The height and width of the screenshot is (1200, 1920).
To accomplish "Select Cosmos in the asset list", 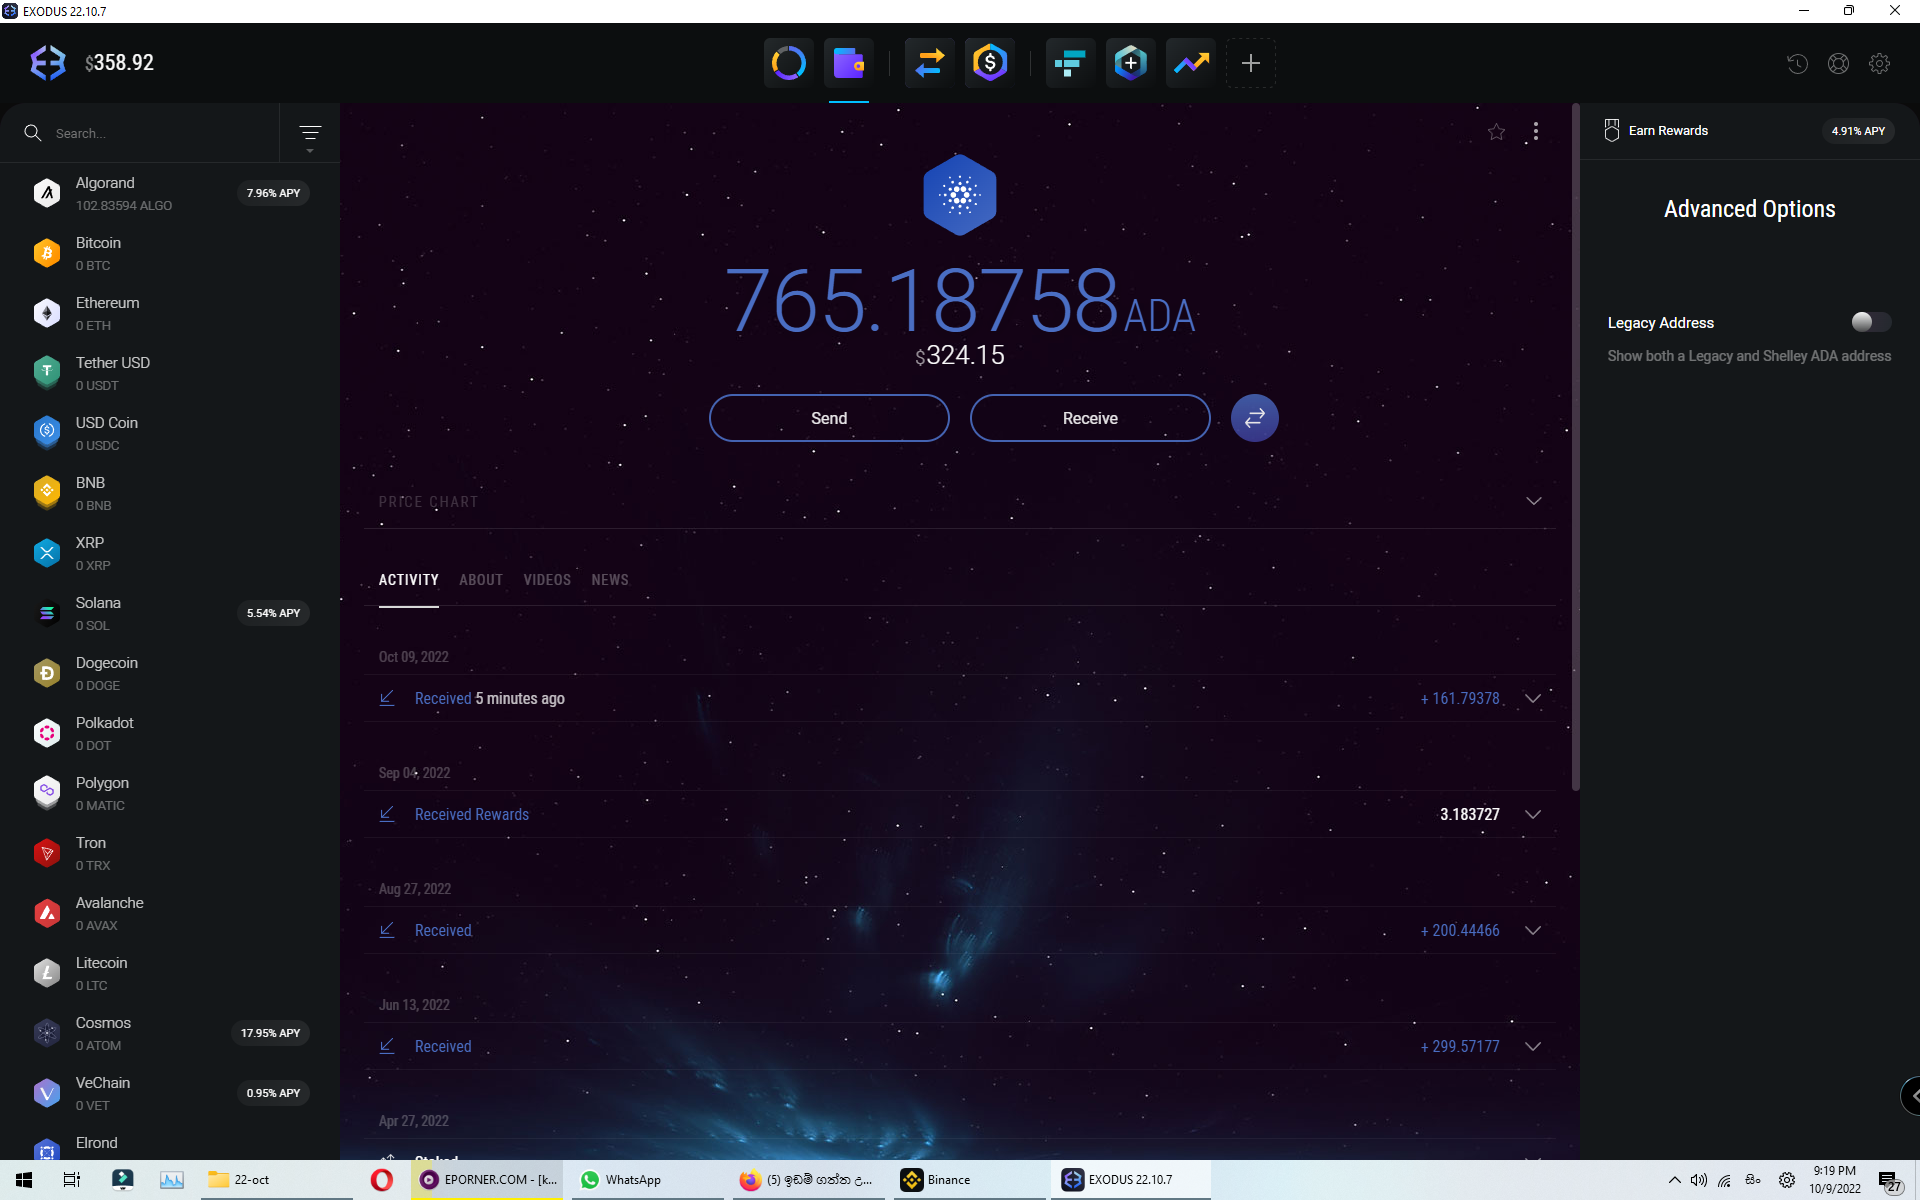I will click(x=170, y=1033).
